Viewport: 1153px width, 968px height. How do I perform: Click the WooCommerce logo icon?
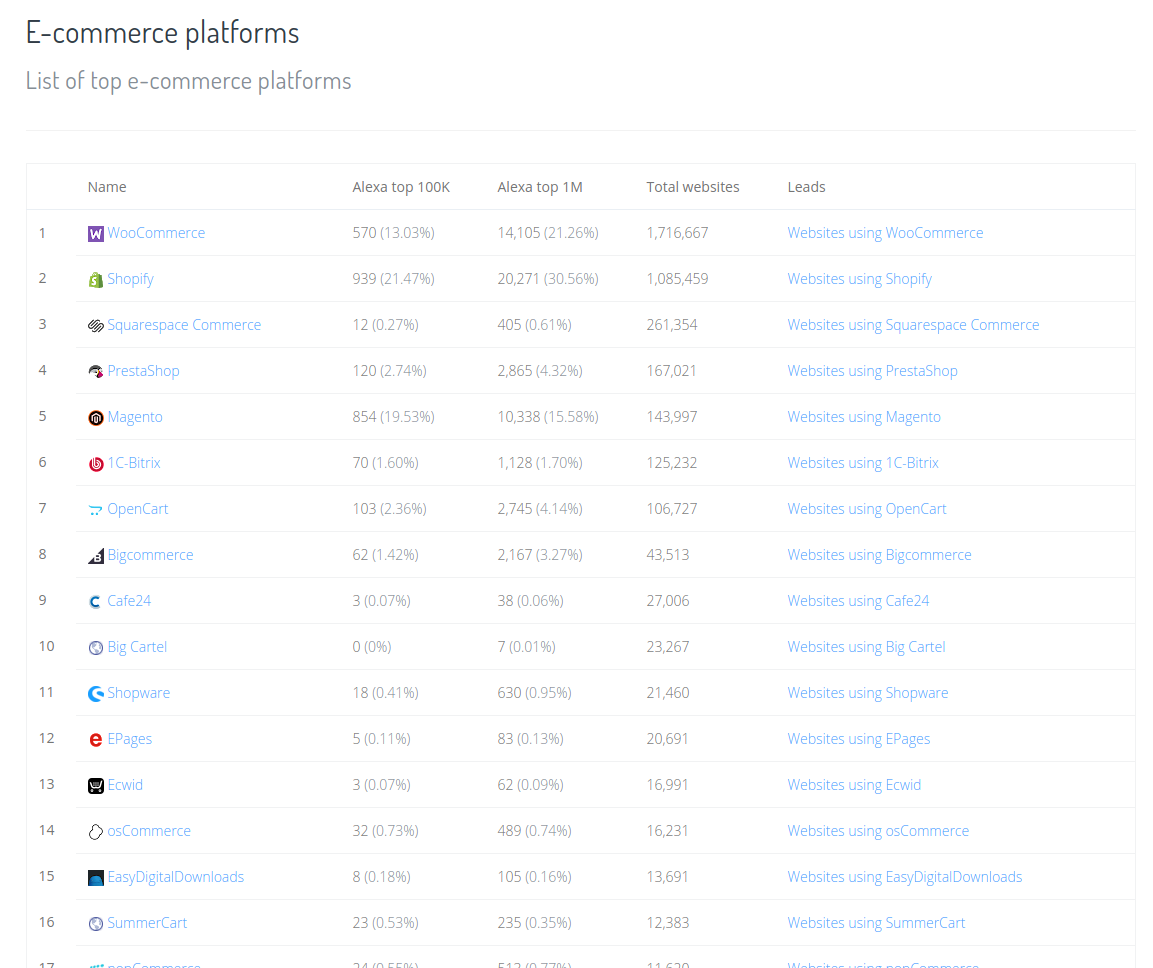coord(96,234)
